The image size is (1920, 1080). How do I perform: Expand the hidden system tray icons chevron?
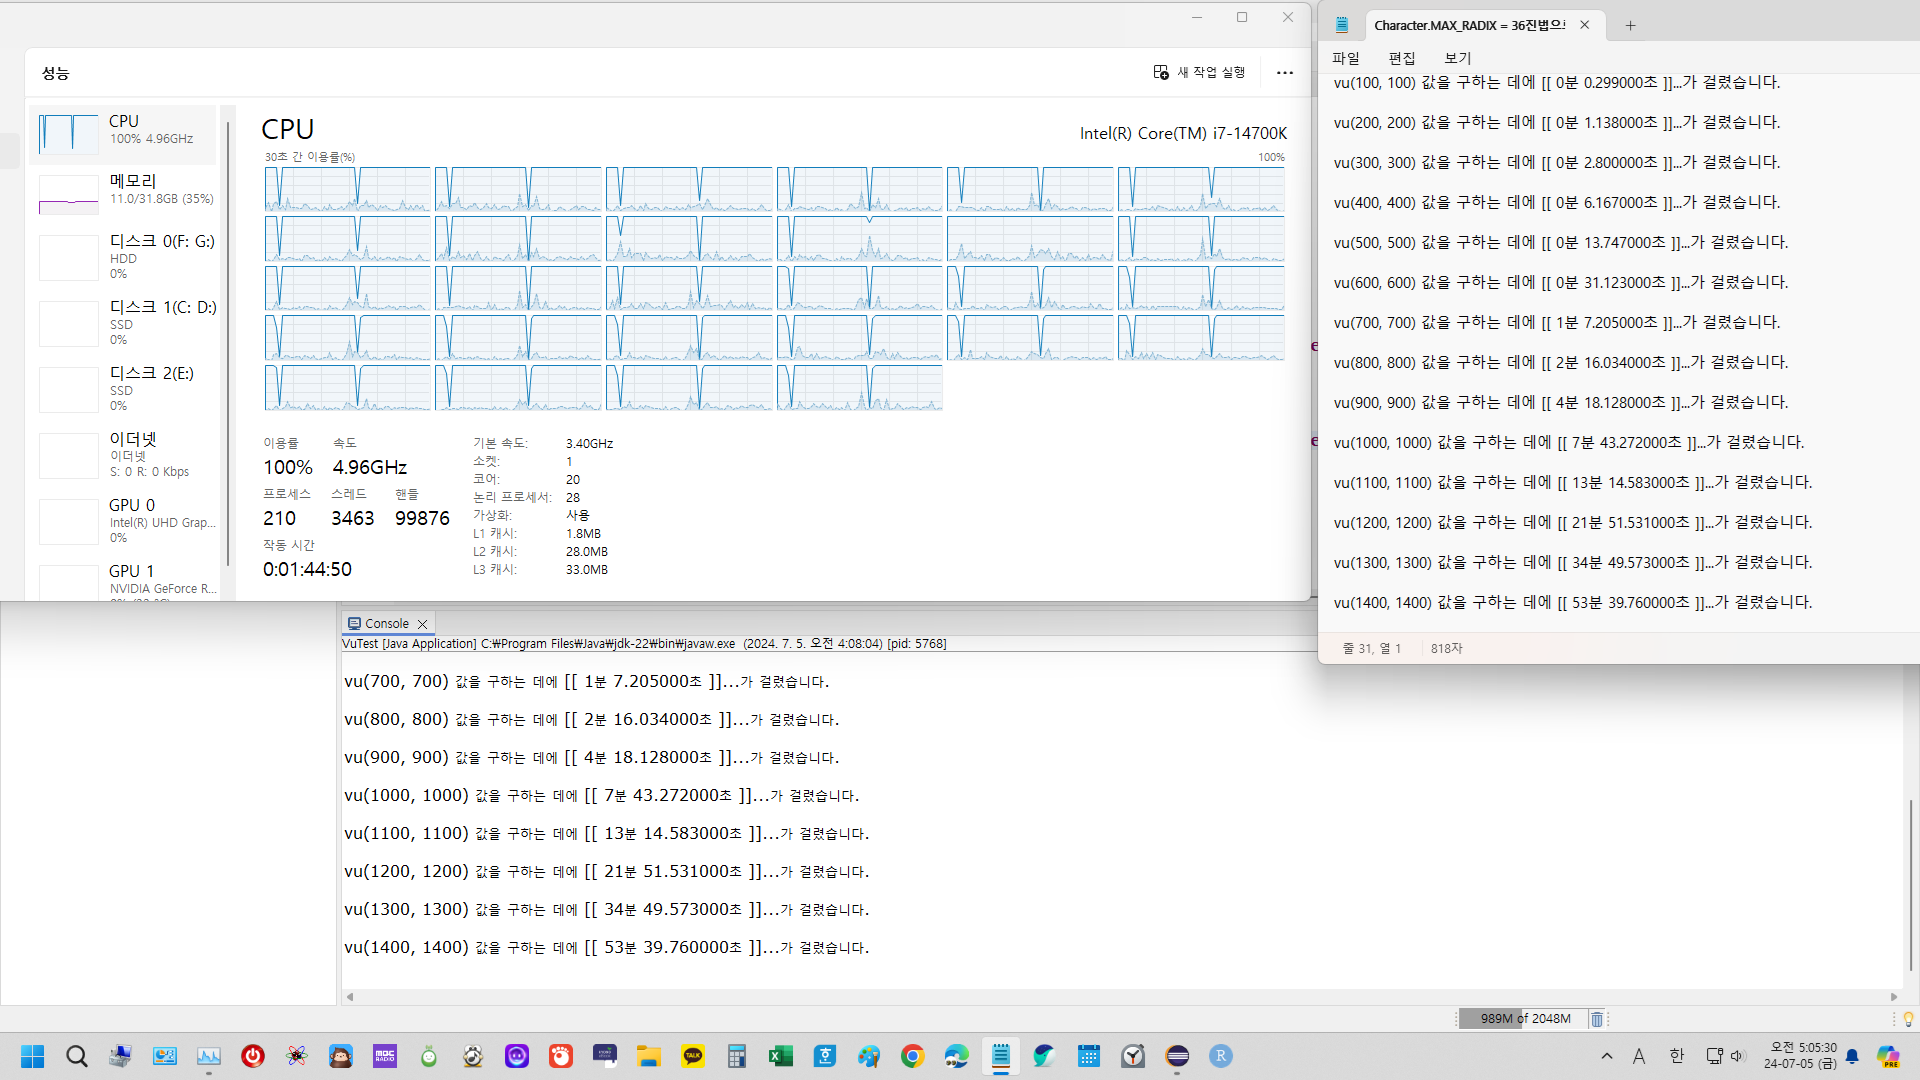(1606, 1056)
